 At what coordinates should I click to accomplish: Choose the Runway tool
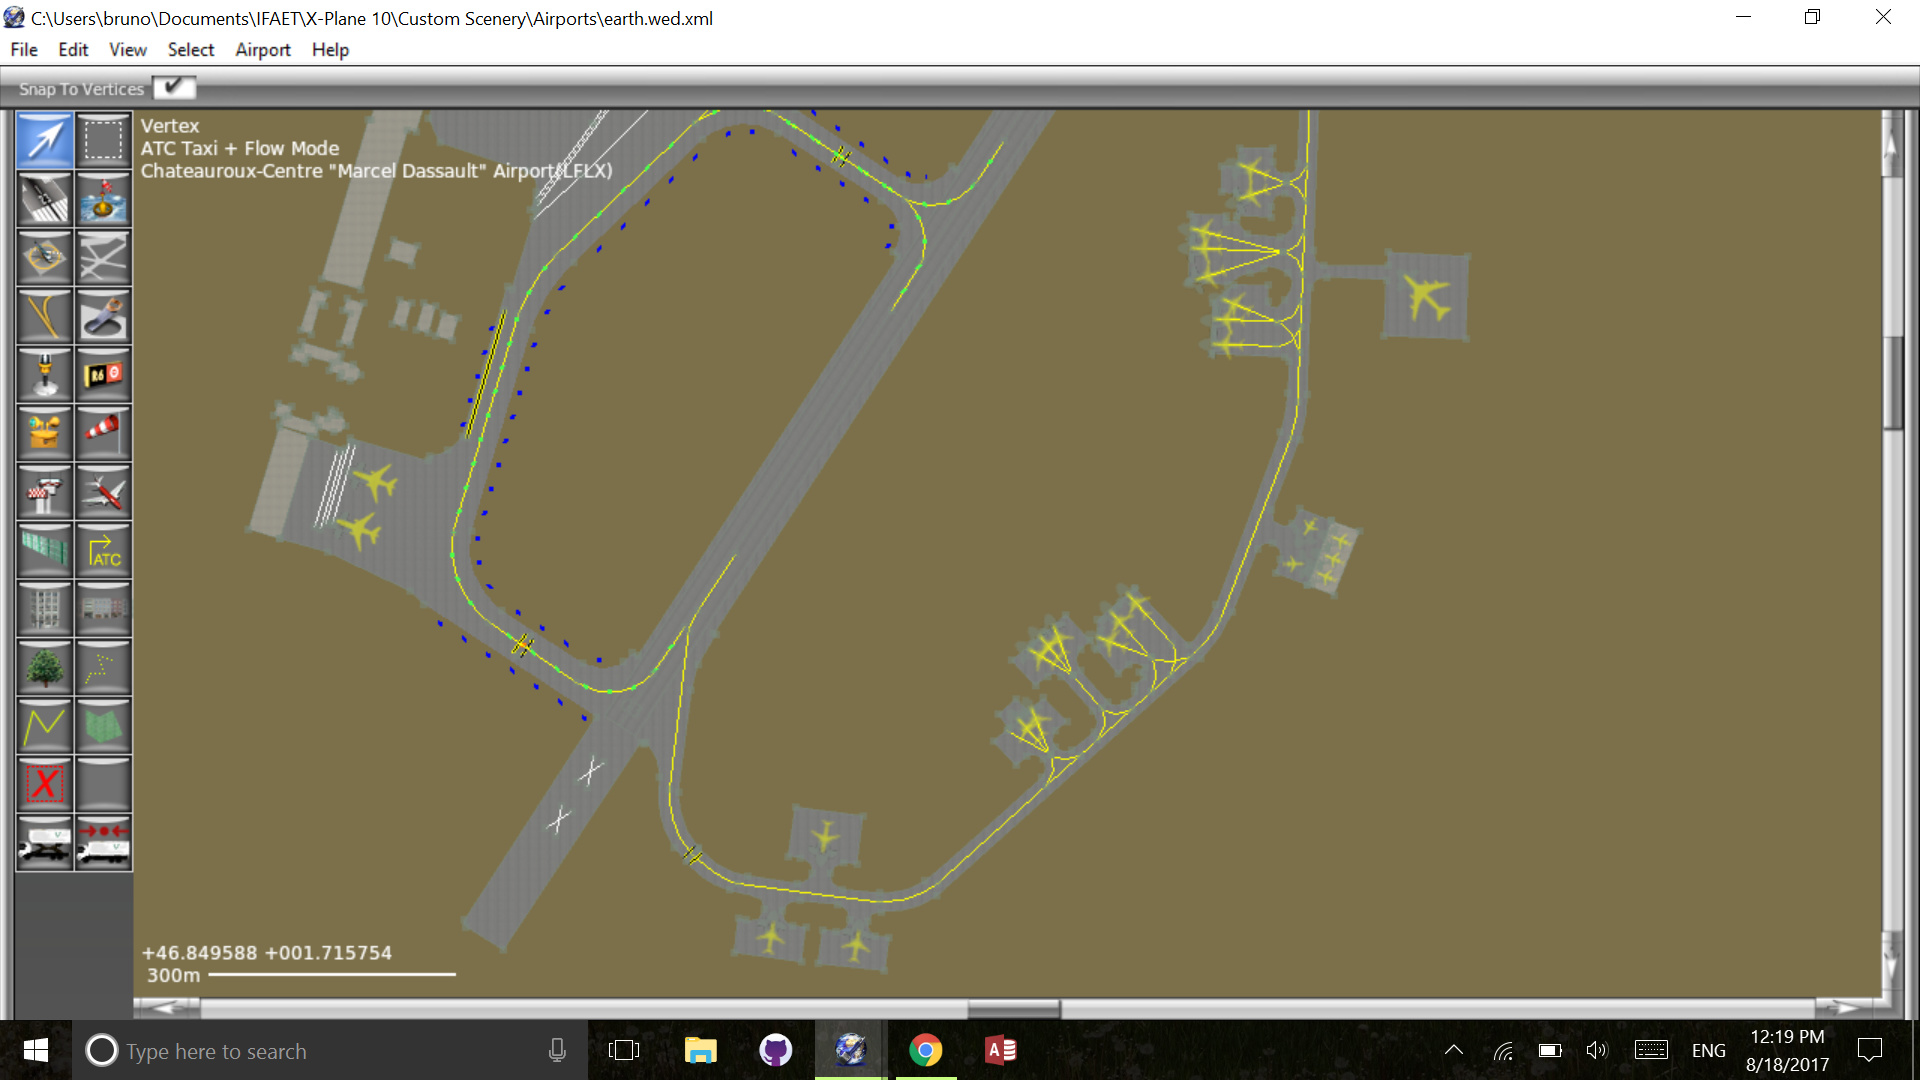click(x=44, y=199)
